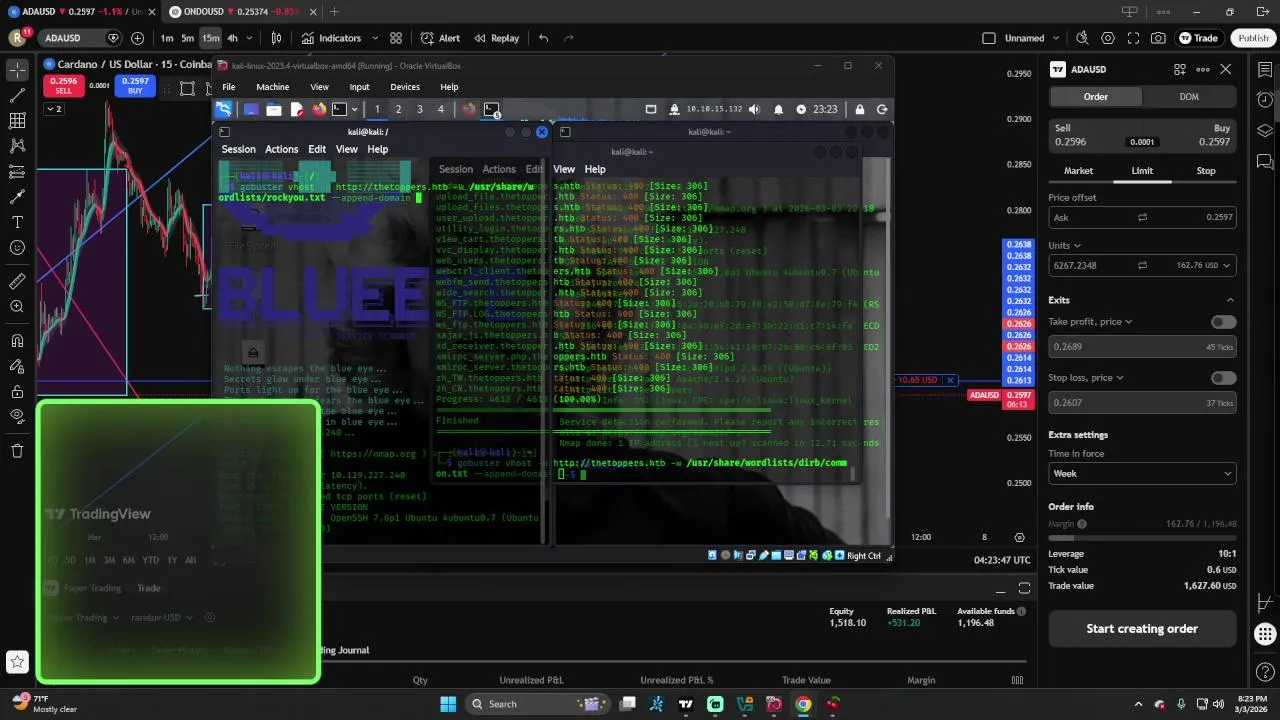Viewport: 1280px width, 720px height.
Task: Open VirtualBox Devices menu
Action: [x=405, y=87]
